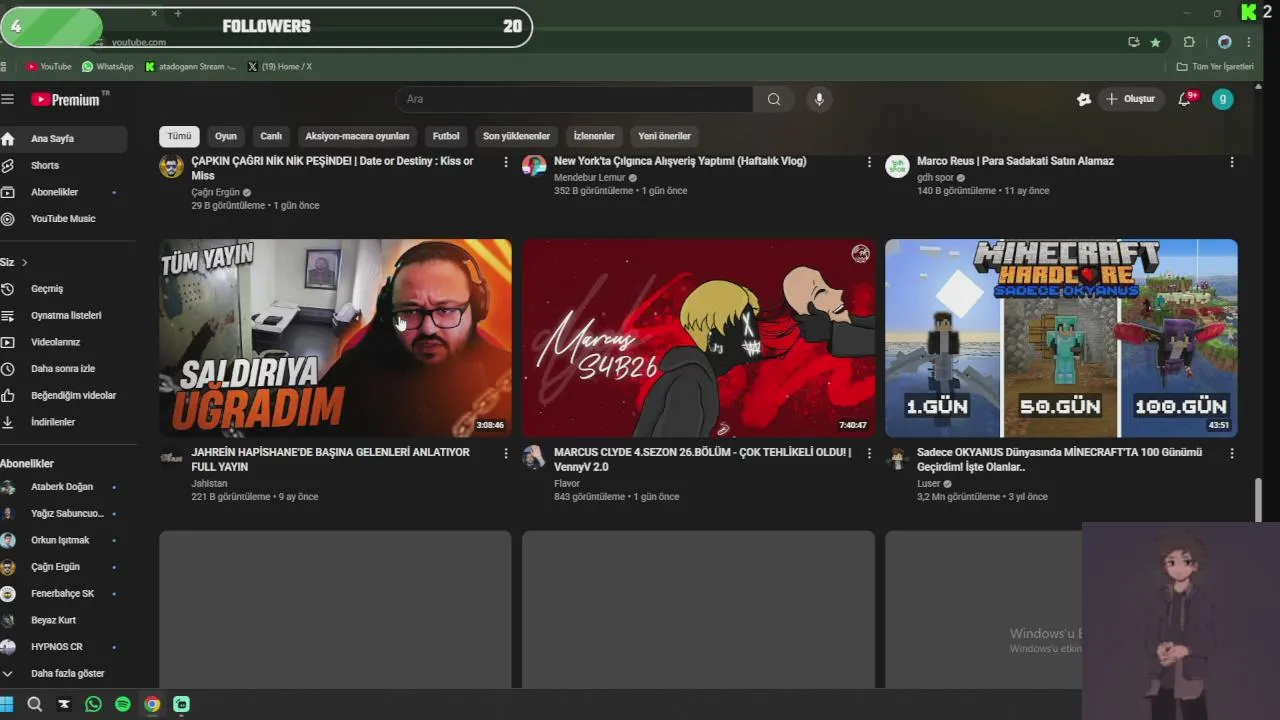Open more options for Sadece Okyanus video
This screenshot has height=720, width=1280.
click(1231, 453)
